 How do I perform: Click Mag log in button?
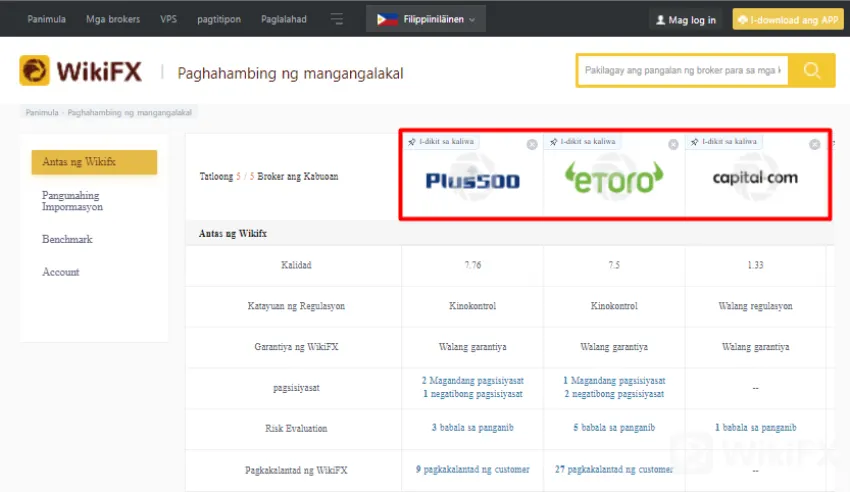(x=686, y=20)
